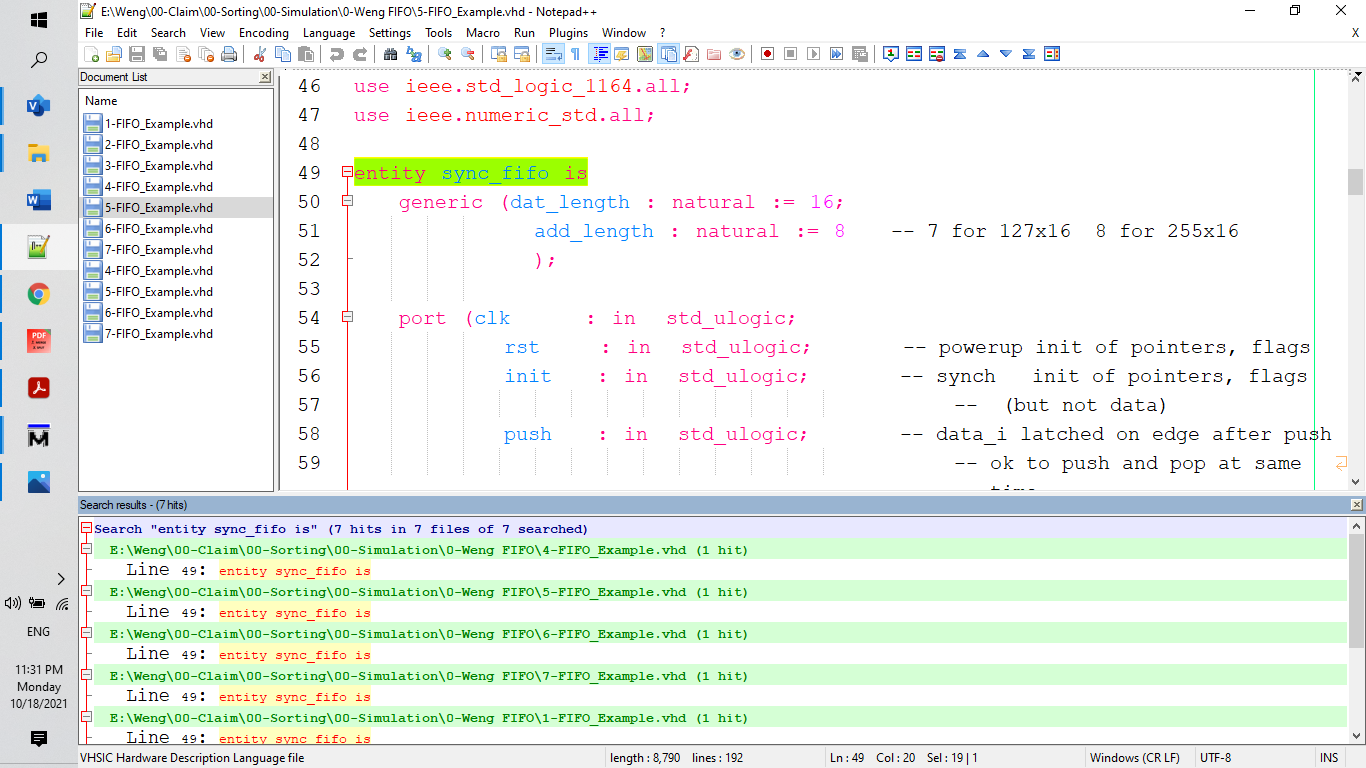Start macro recording with the red dot icon

point(767,54)
